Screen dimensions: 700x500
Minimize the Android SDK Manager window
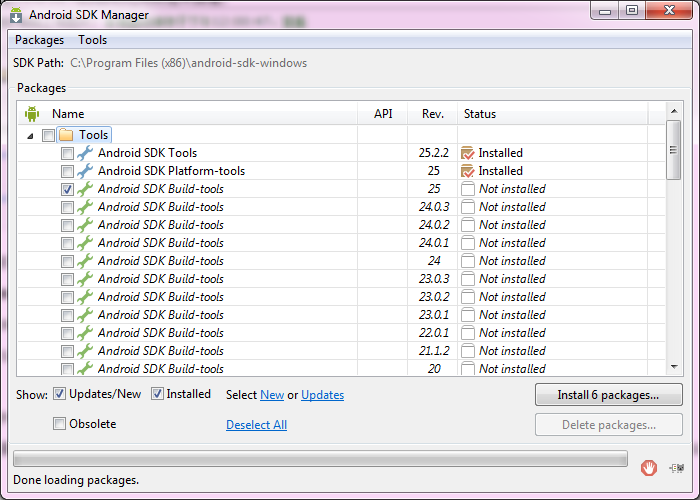pyautogui.click(x=605, y=11)
